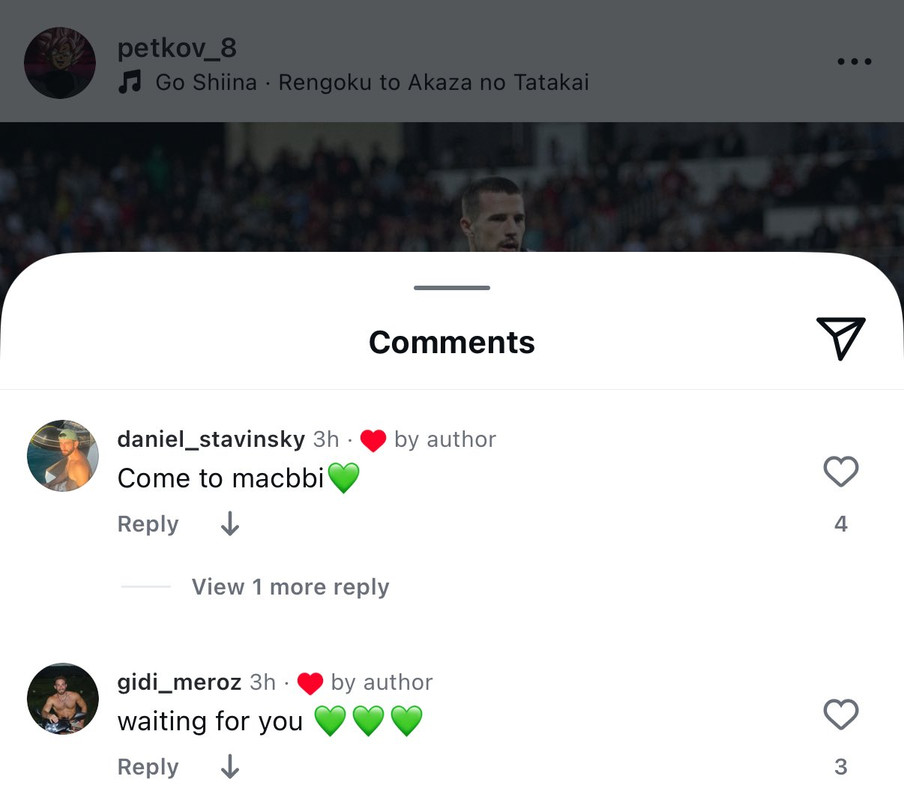View the 4 likes count on daniel_stavinsky's comment
The width and height of the screenshot is (904, 800).
pyautogui.click(x=840, y=524)
